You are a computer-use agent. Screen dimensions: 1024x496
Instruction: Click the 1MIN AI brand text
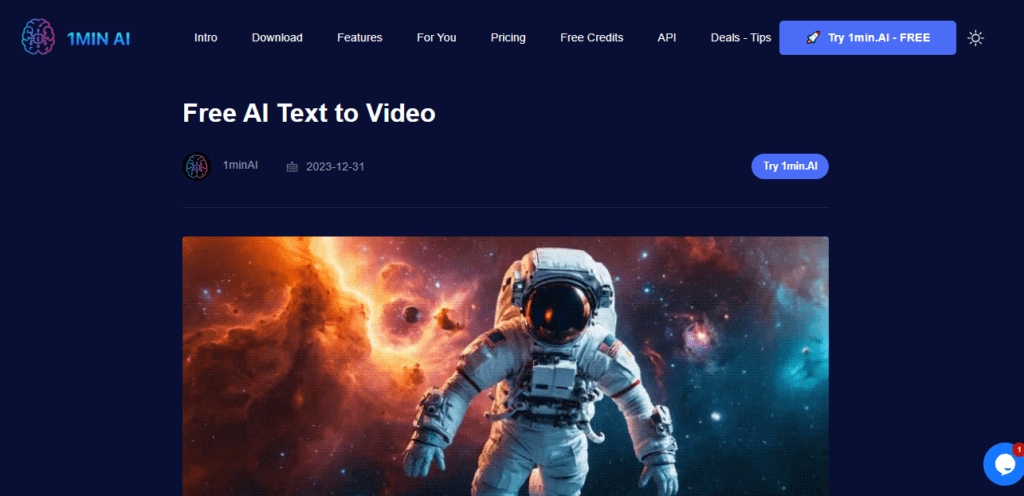click(98, 39)
